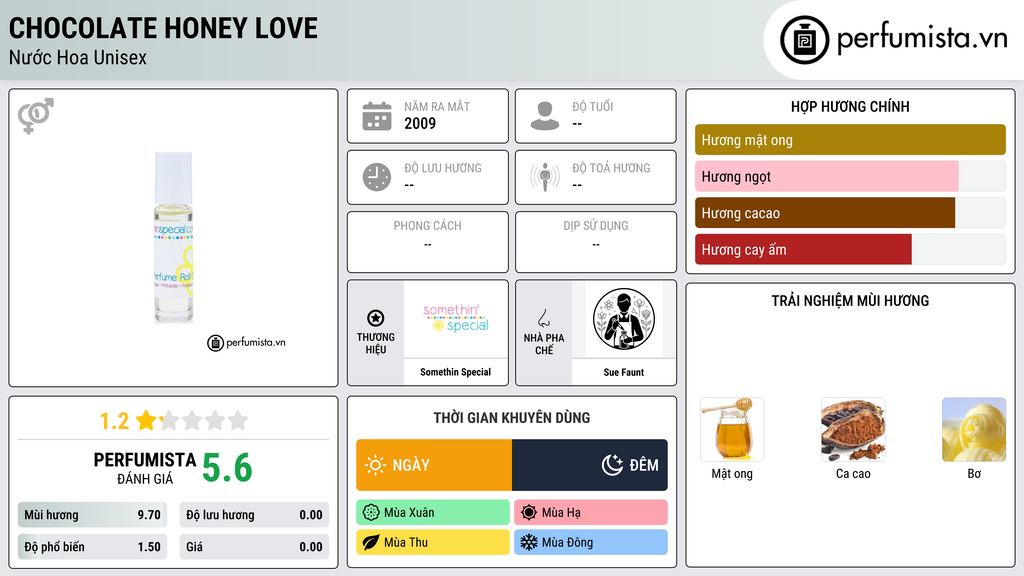Click the NĂM RA MẮT label
Image resolution: width=1024 pixels, height=576 pixels.
pos(437,106)
